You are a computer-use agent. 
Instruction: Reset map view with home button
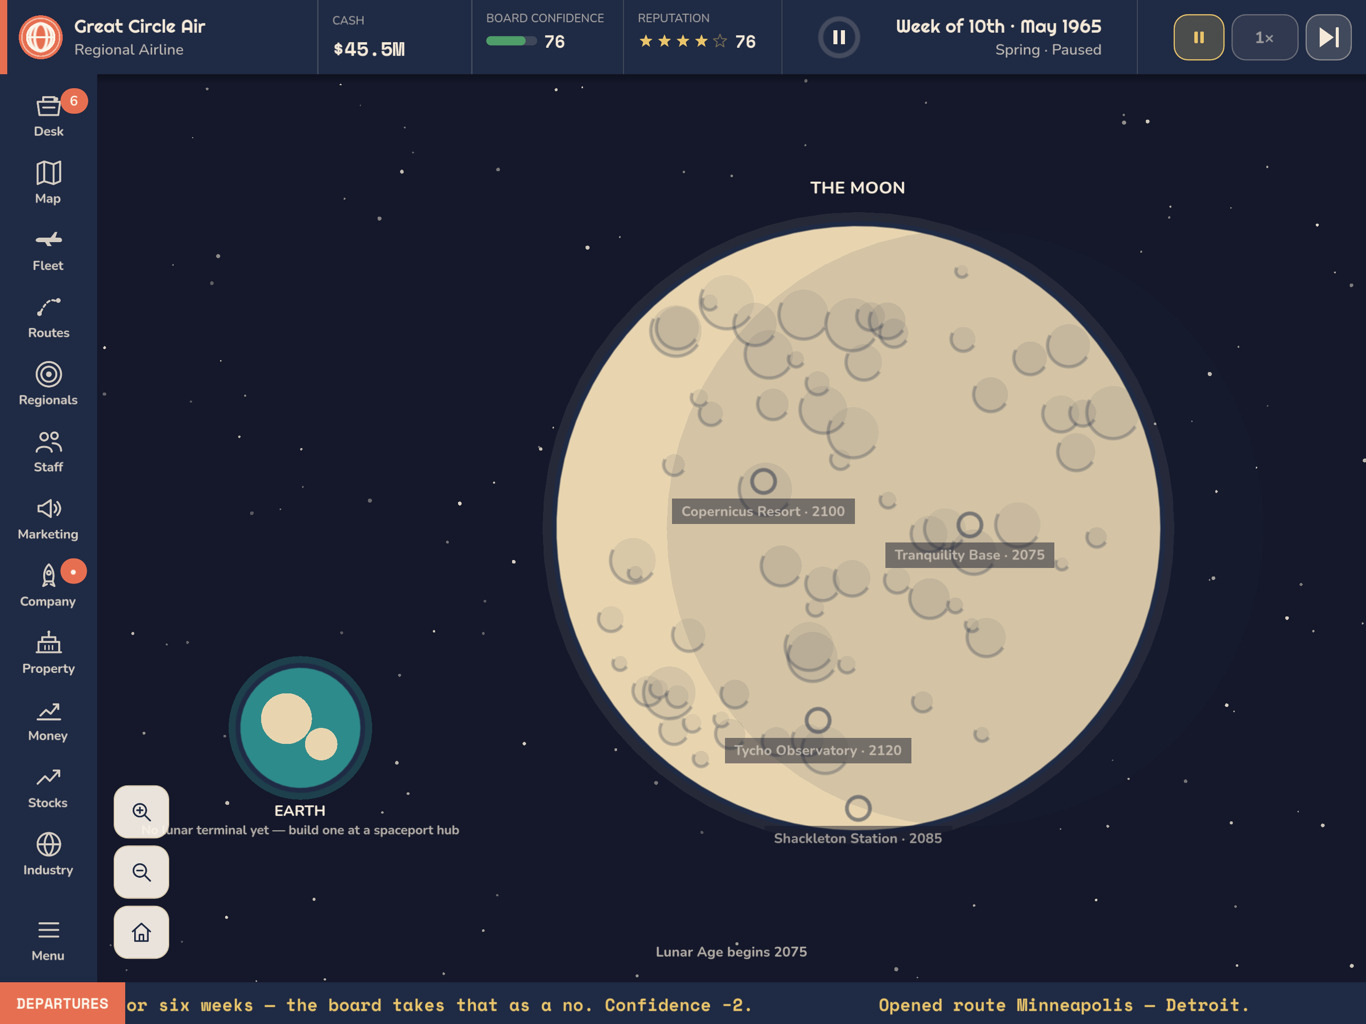pos(141,932)
